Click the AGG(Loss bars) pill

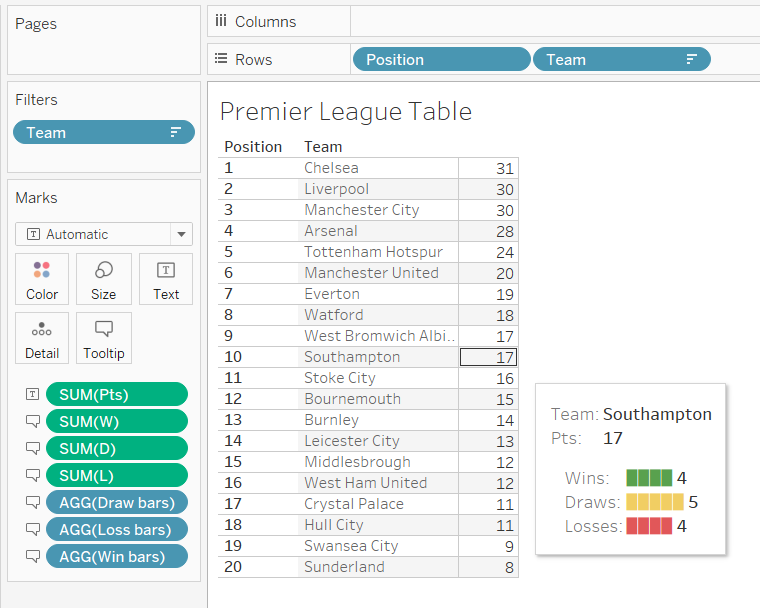(116, 529)
